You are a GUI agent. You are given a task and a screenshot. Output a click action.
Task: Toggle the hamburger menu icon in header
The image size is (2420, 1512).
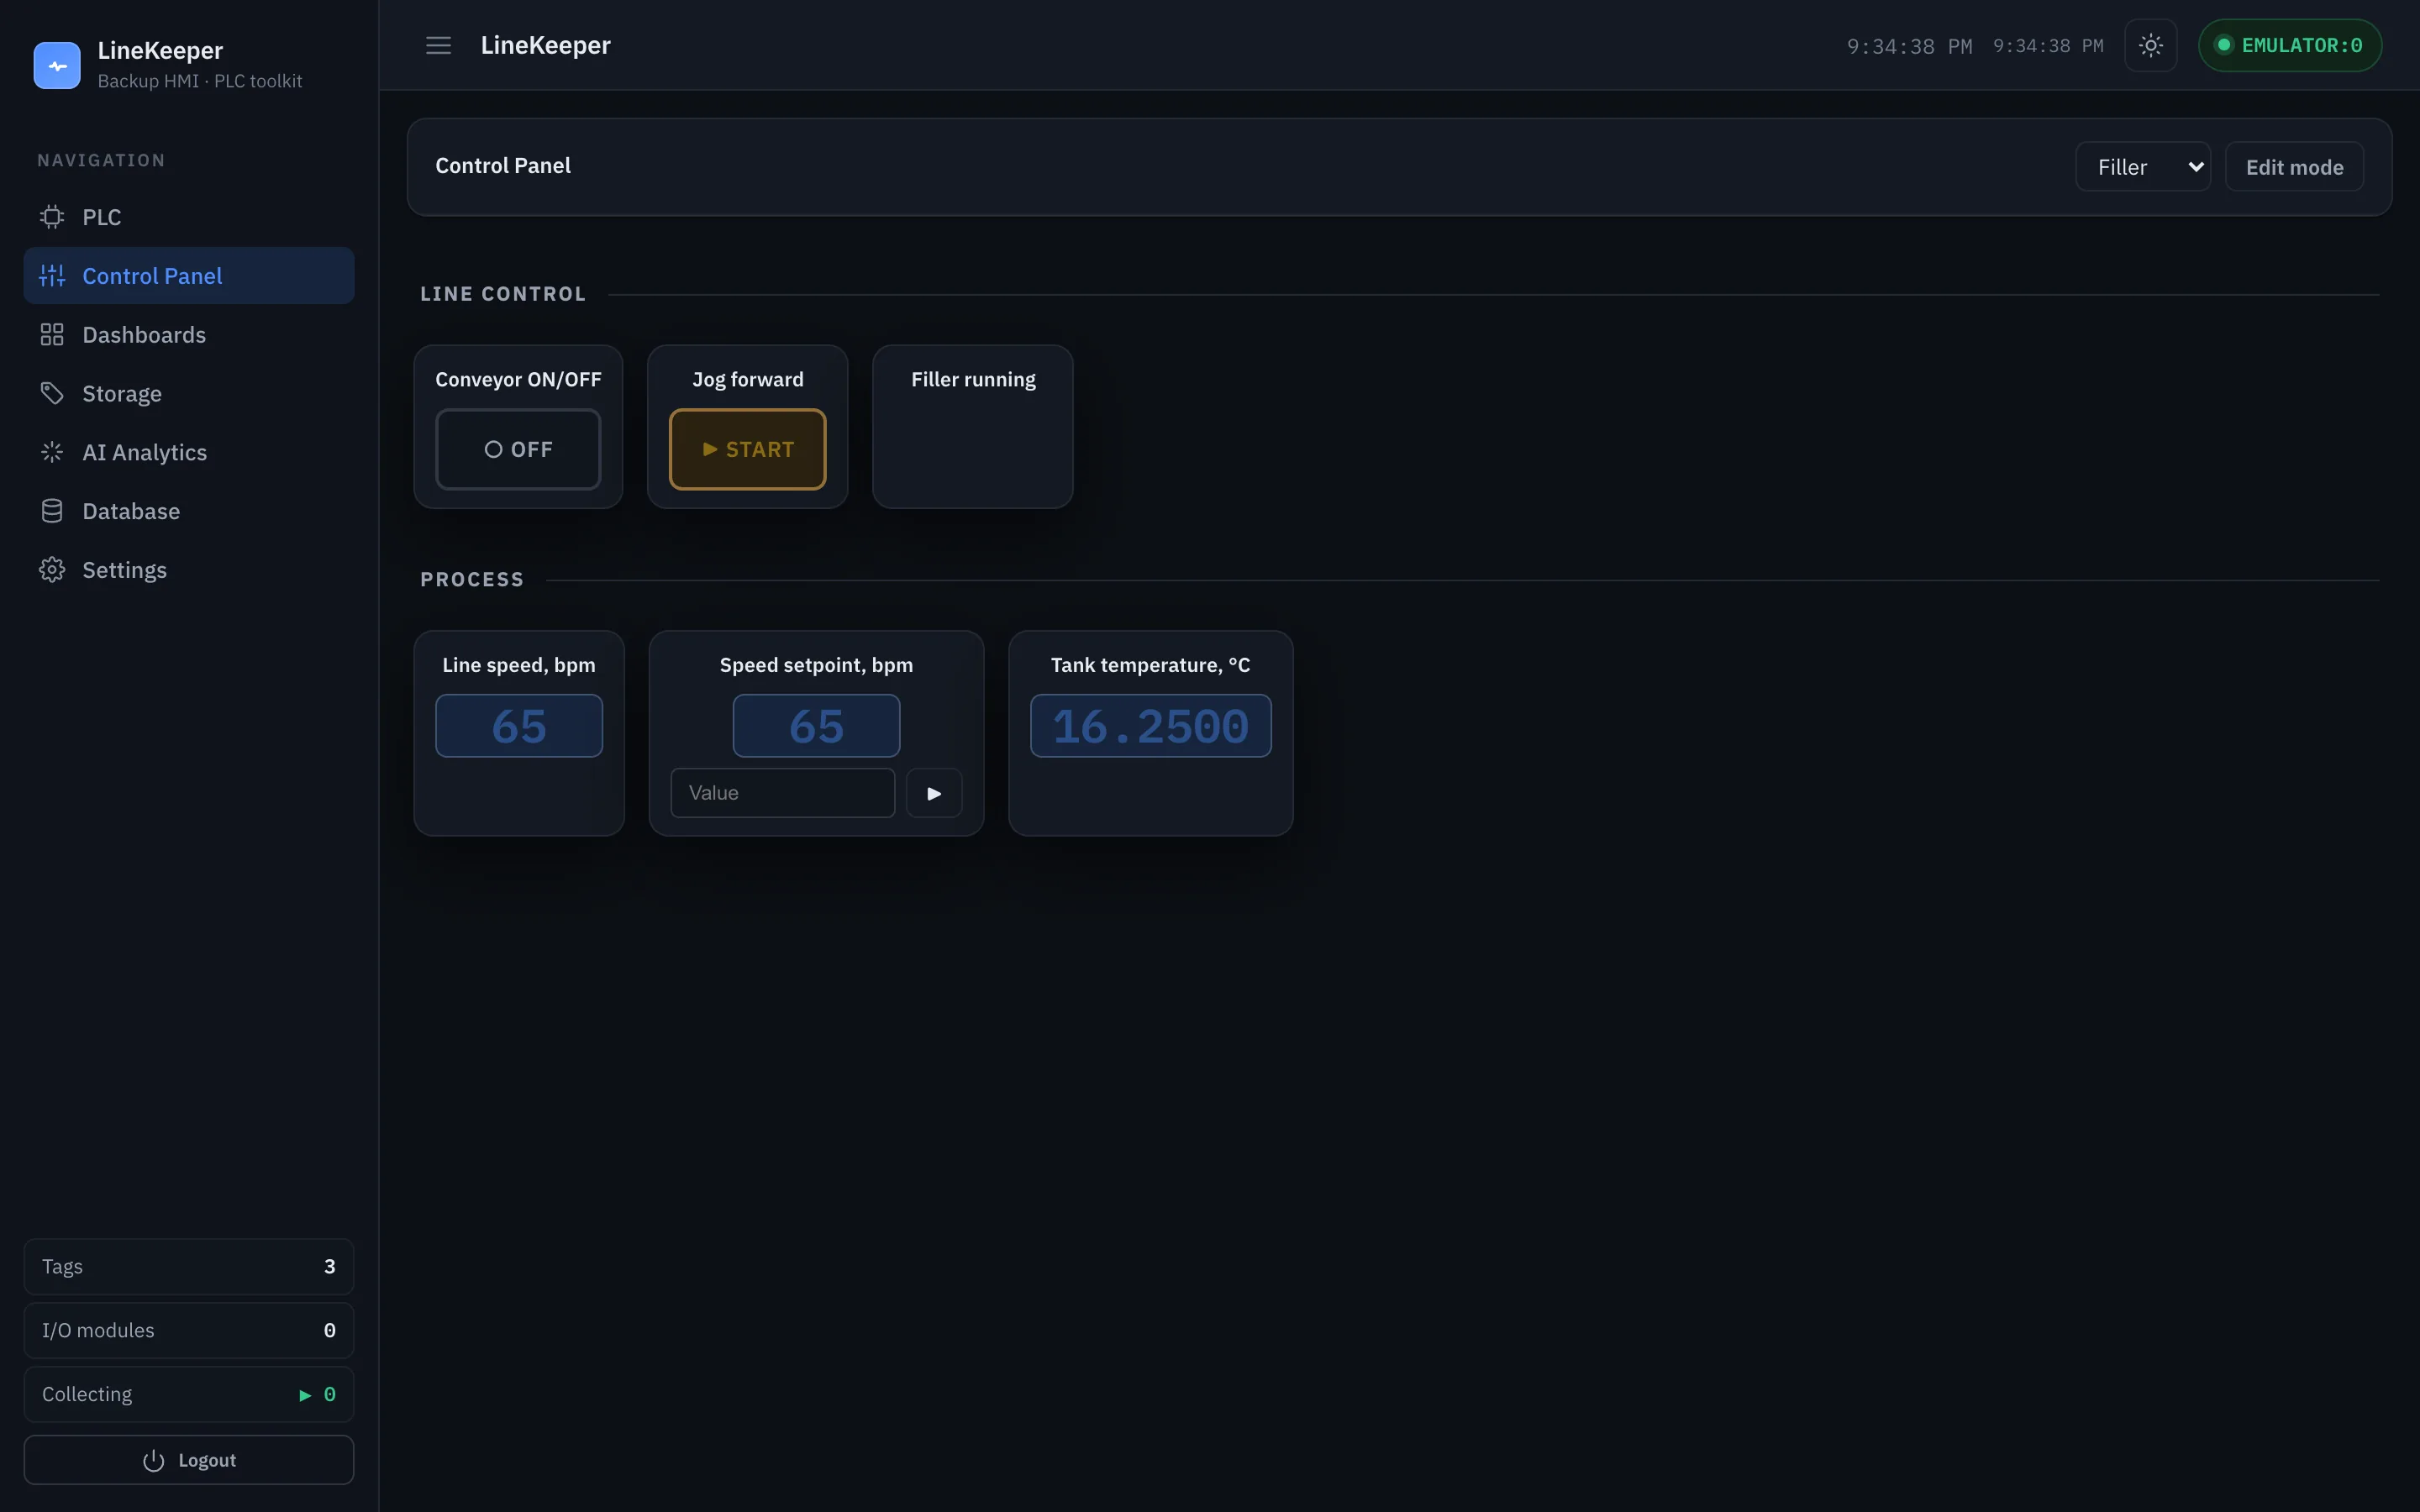438,46
